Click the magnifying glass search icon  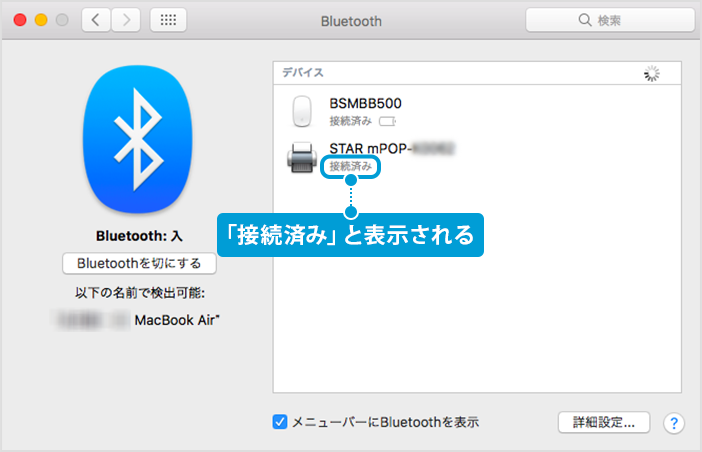click(x=585, y=20)
